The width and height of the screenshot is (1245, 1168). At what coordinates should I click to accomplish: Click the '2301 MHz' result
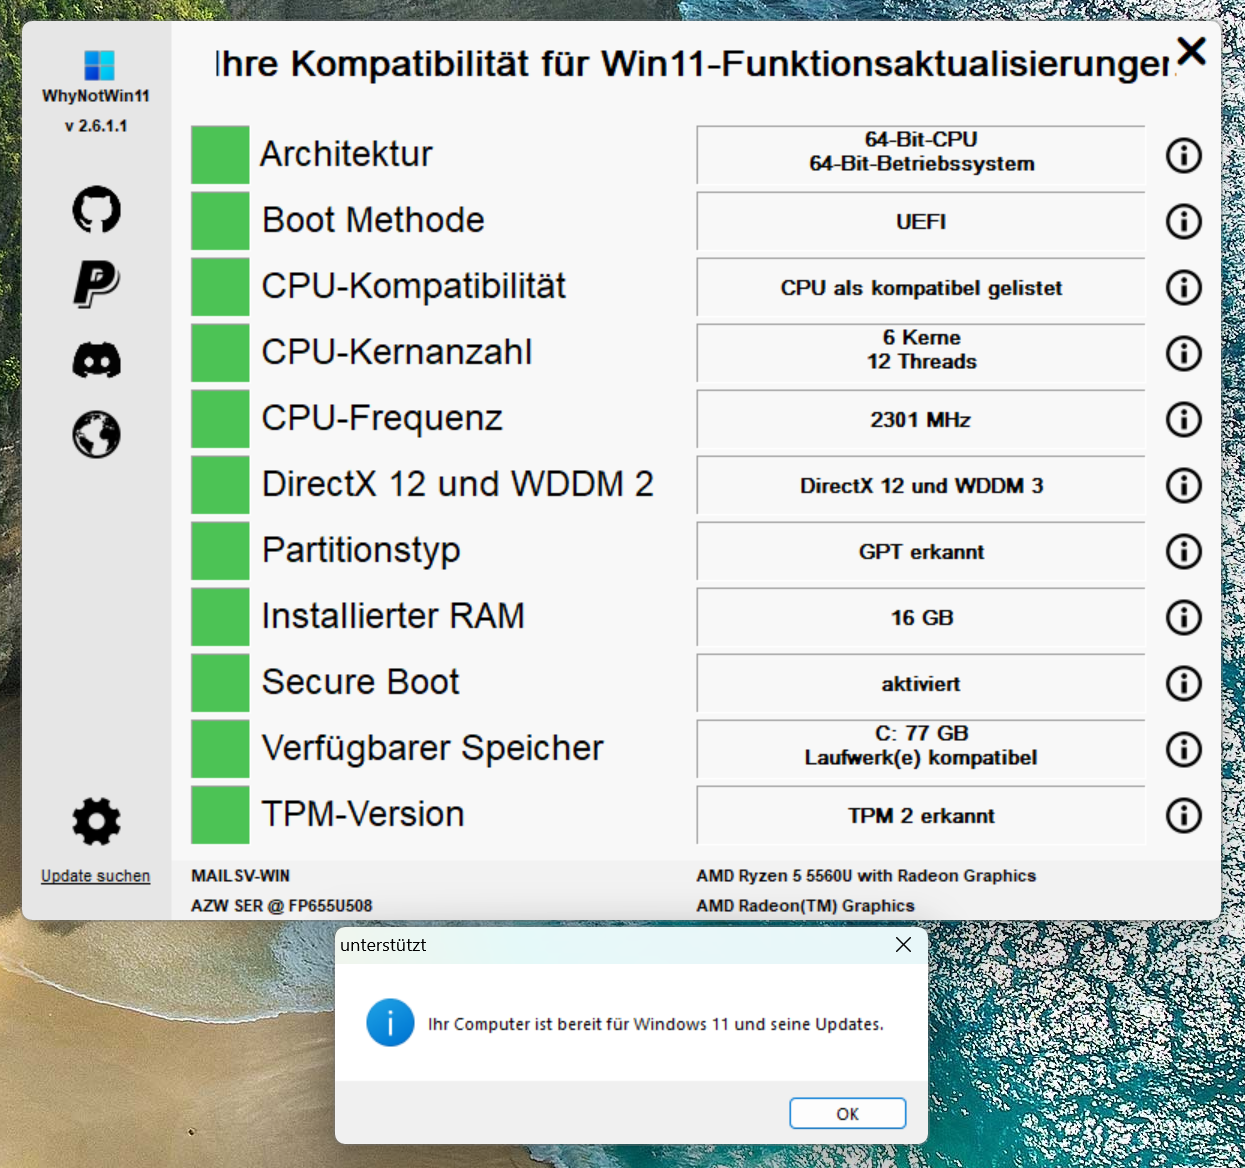(921, 419)
